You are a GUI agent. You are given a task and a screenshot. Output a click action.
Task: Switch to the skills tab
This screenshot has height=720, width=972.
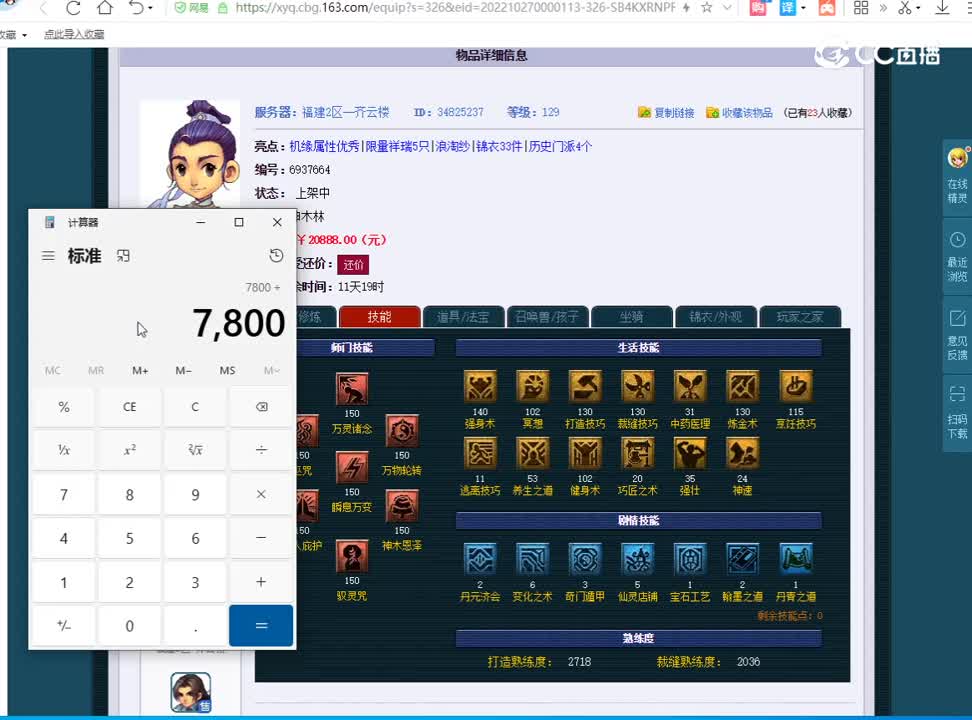pyautogui.click(x=379, y=317)
